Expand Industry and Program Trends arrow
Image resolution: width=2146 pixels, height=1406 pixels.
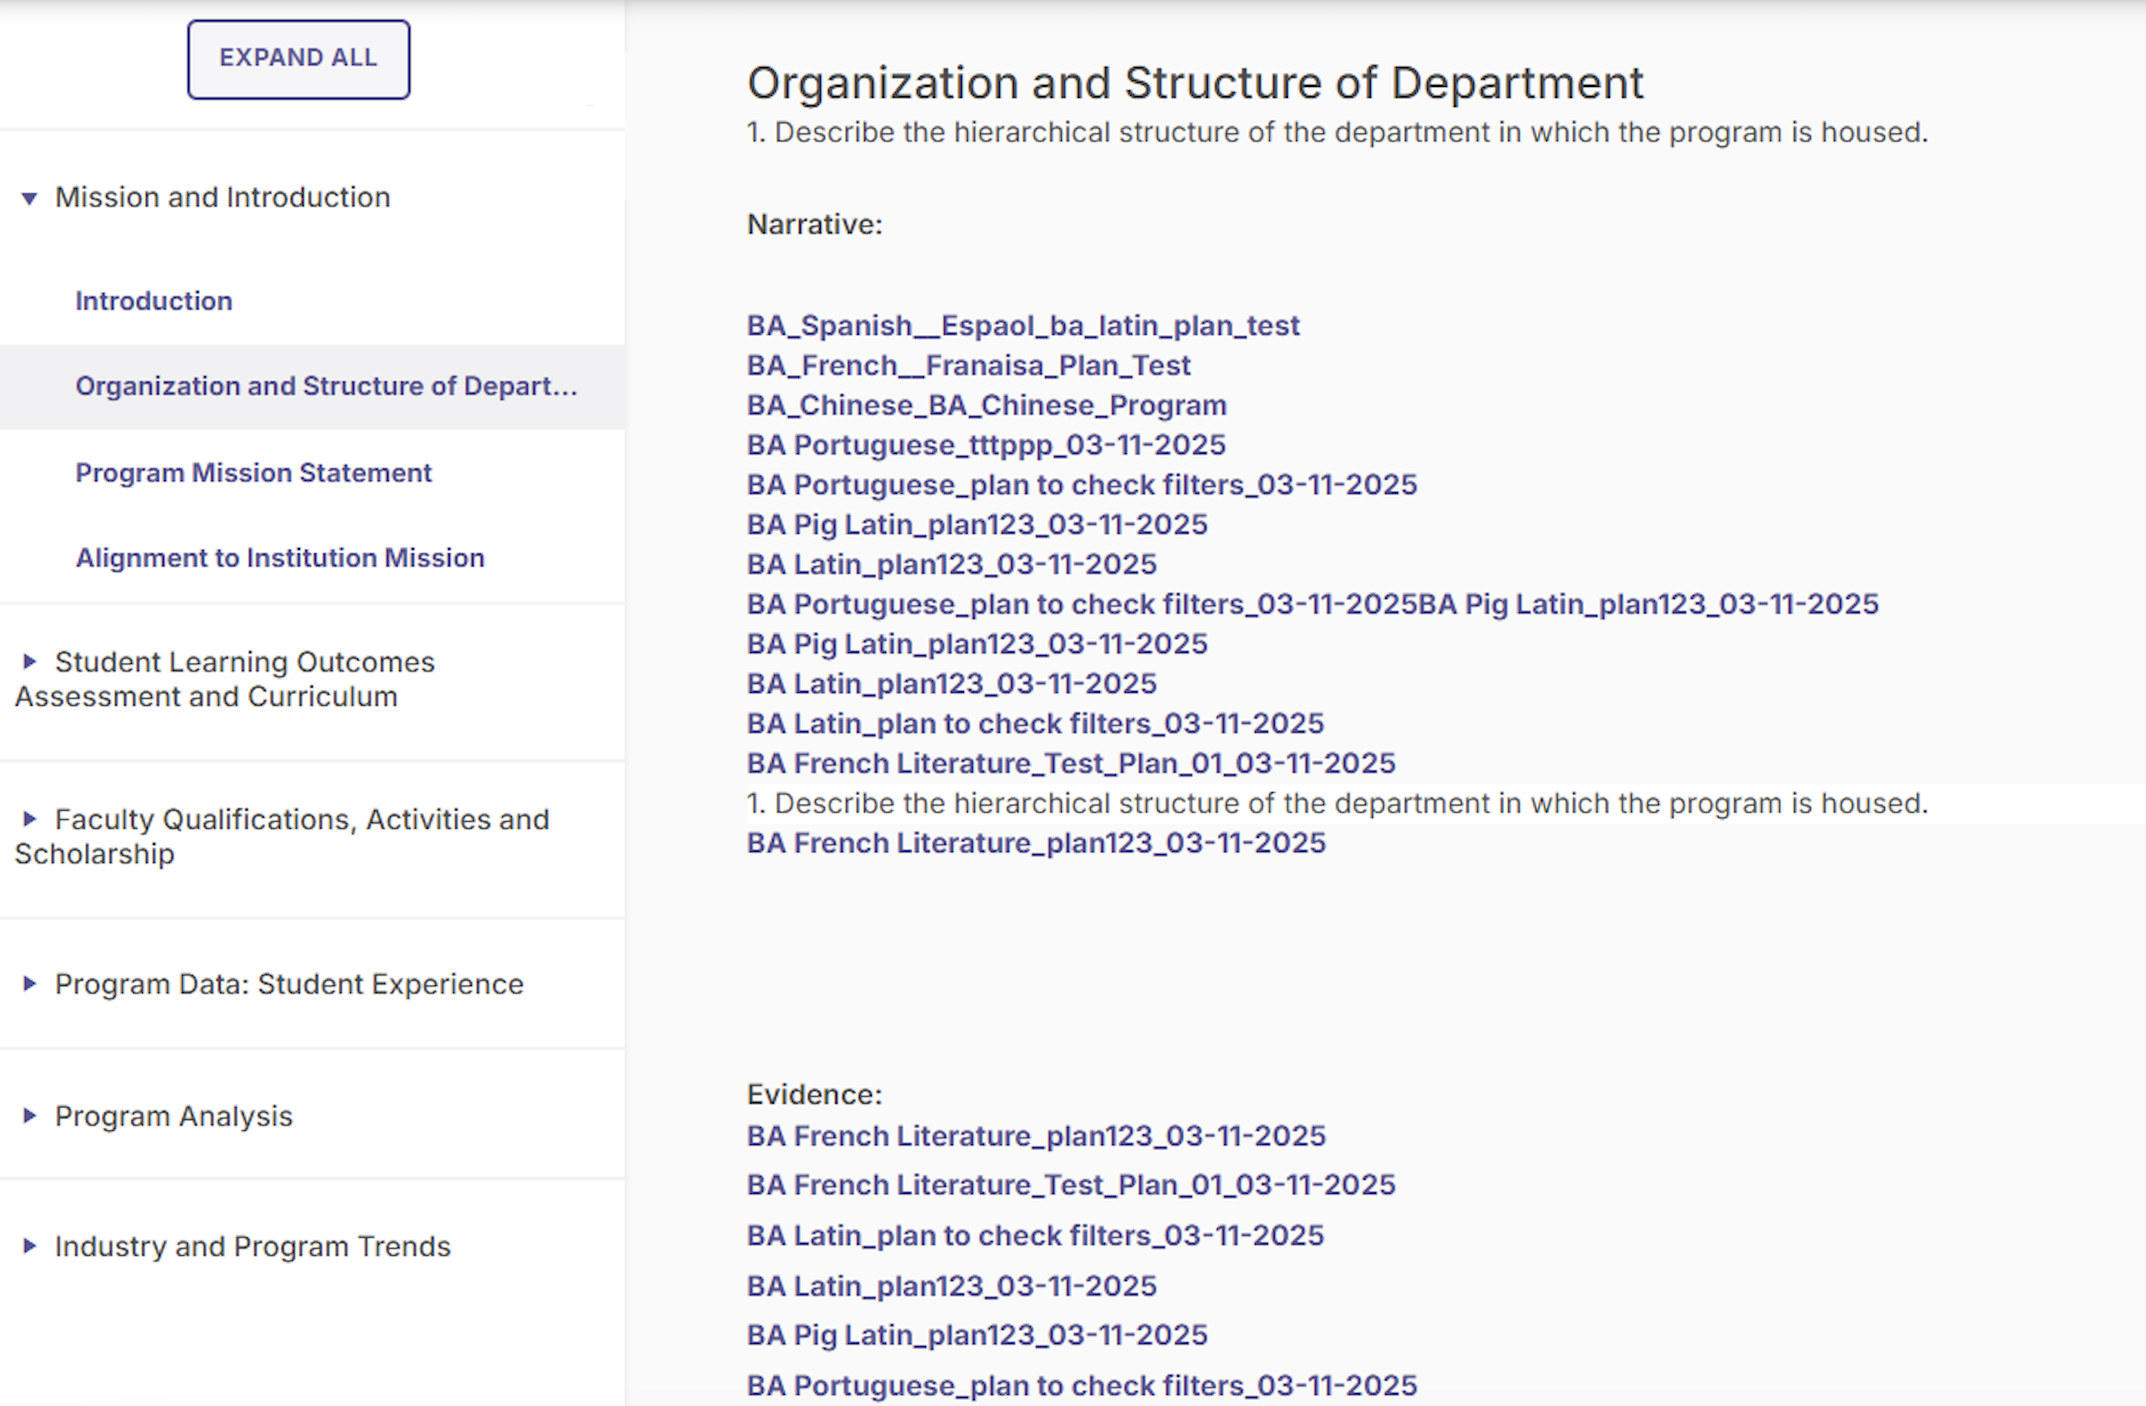click(30, 1246)
